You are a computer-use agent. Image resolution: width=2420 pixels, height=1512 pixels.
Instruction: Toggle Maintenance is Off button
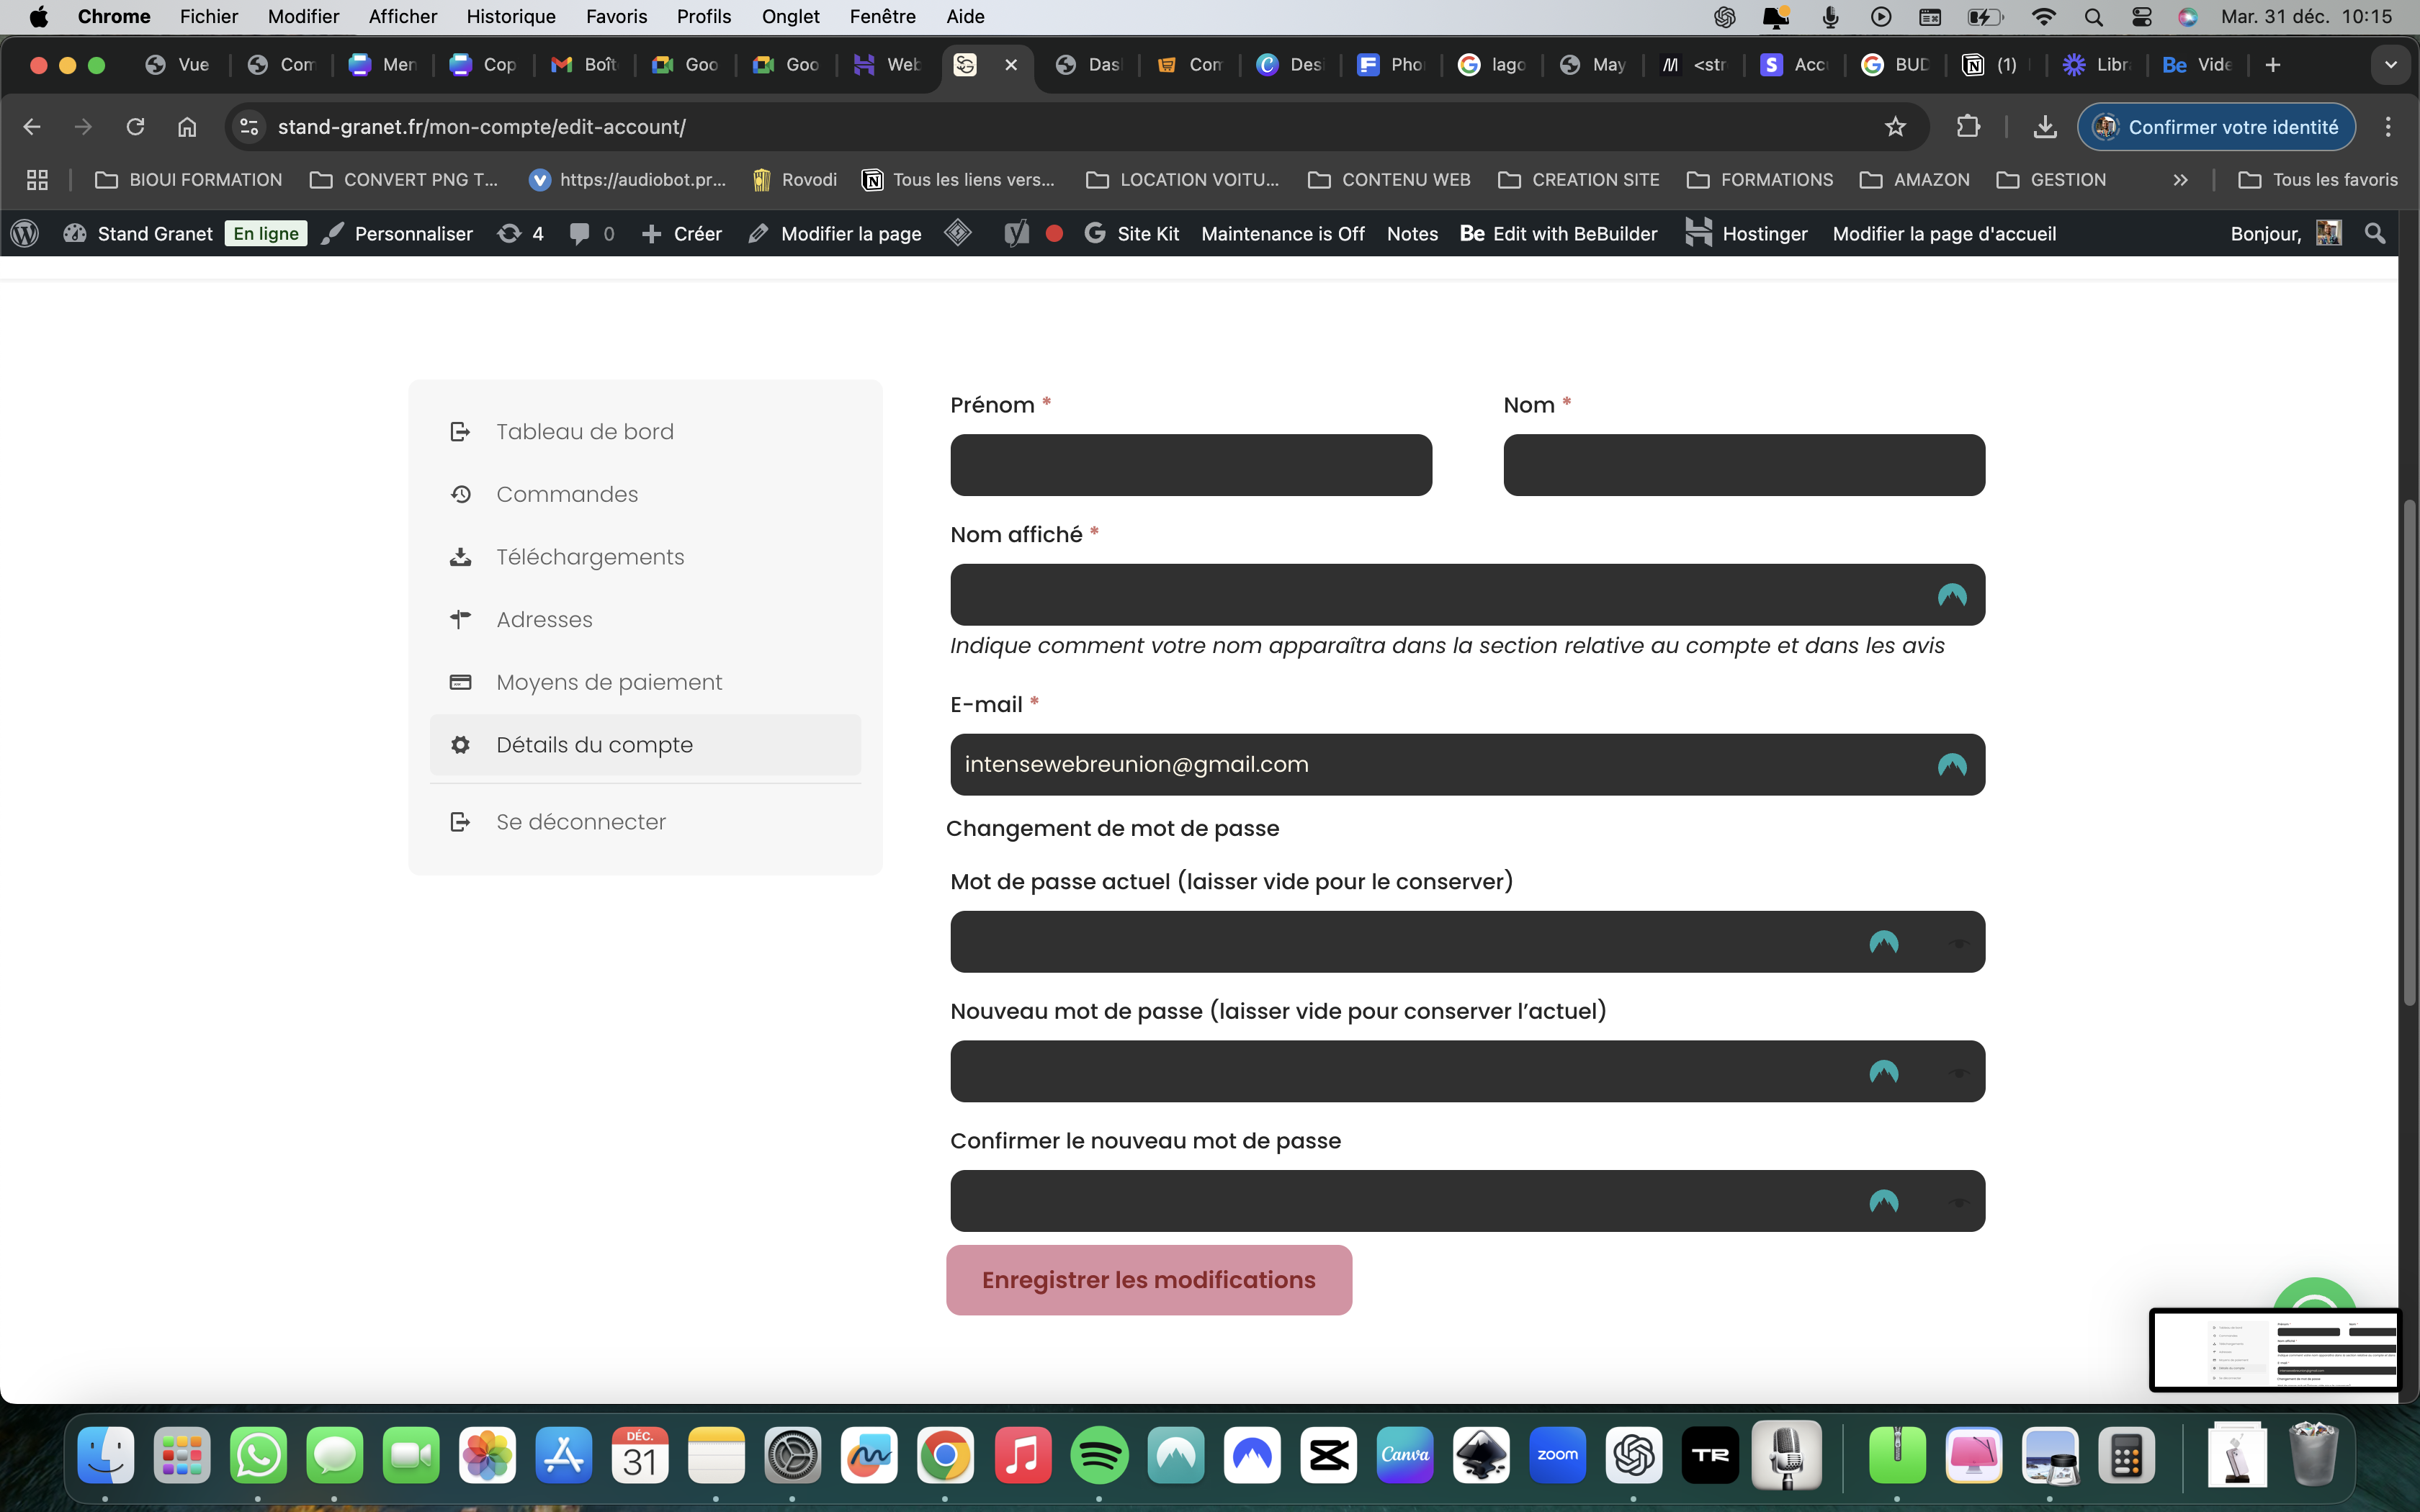pos(1282,232)
